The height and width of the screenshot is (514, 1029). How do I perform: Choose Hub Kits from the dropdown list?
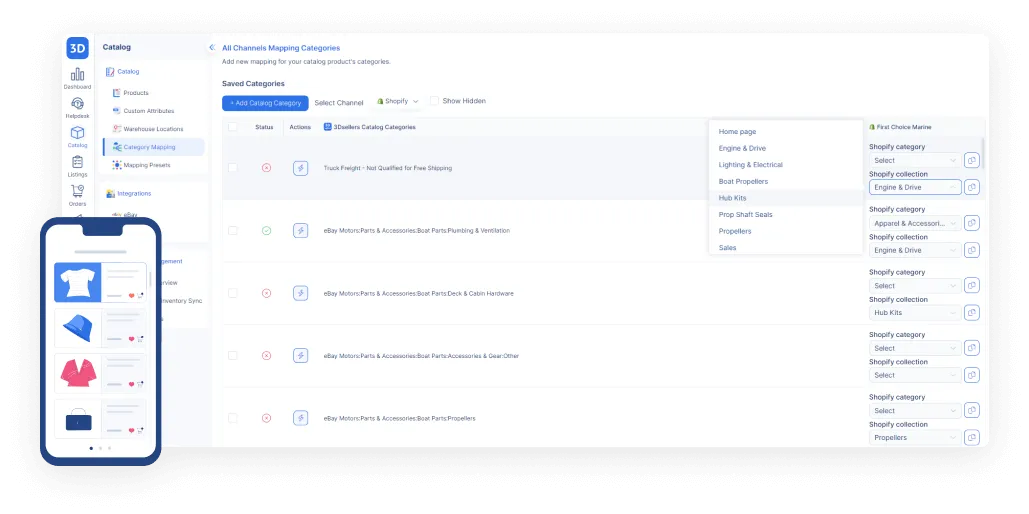coord(786,198)
